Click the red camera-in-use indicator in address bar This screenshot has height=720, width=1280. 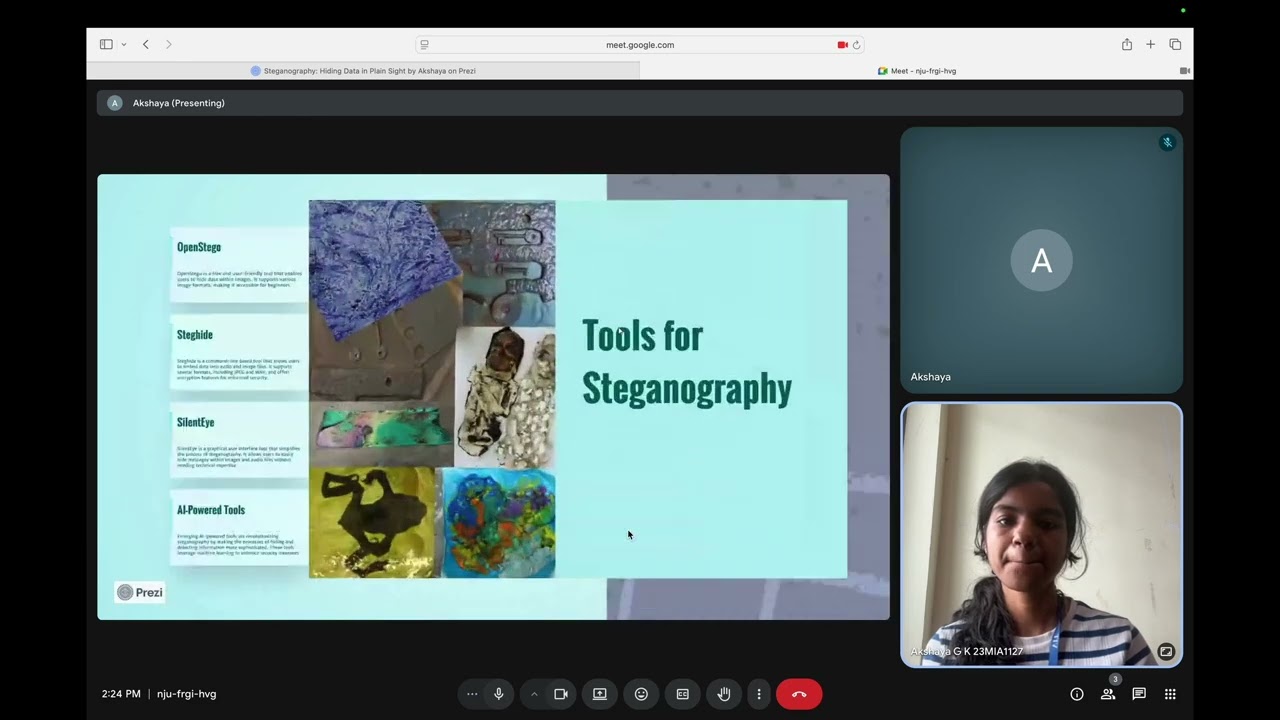pyautogui.click(x=843, y=45)
